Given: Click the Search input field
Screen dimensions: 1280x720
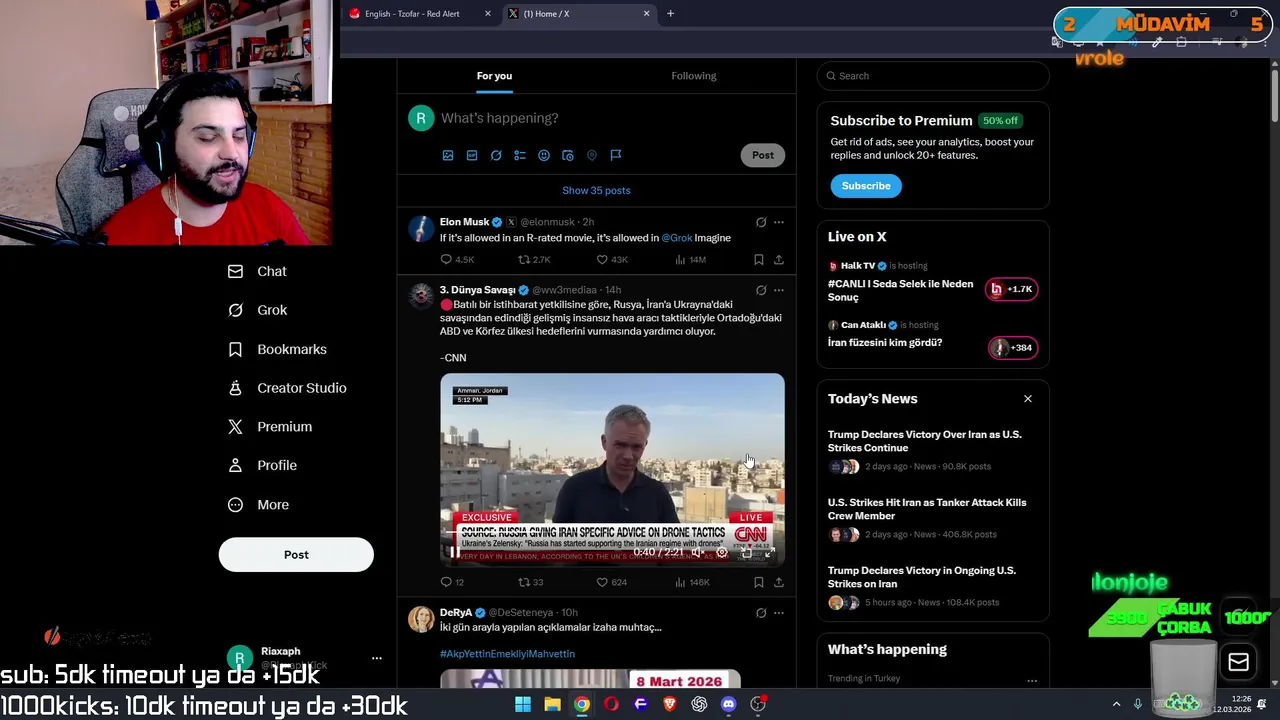Looking at the screenshot, I should [933, 76].
